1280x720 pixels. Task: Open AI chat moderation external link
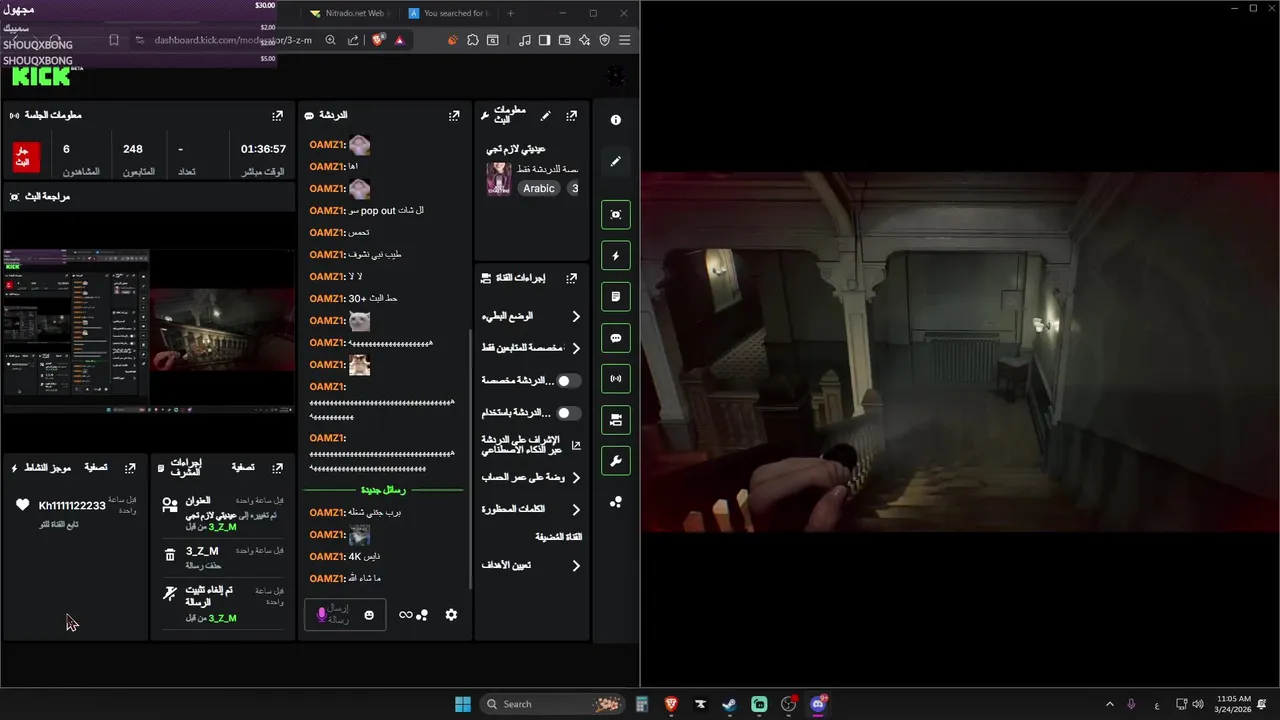click(x=576, y=445)
